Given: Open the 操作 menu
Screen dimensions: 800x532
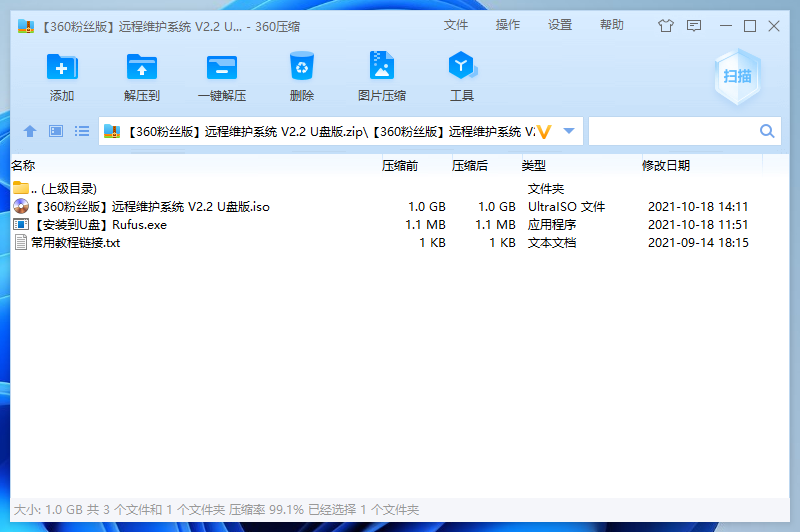Looking at the screenshot, I should pos(508,25).
